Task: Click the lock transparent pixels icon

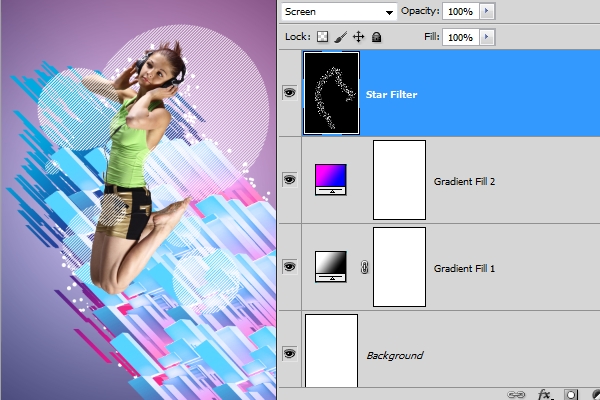Action: [x=323, y=37]
